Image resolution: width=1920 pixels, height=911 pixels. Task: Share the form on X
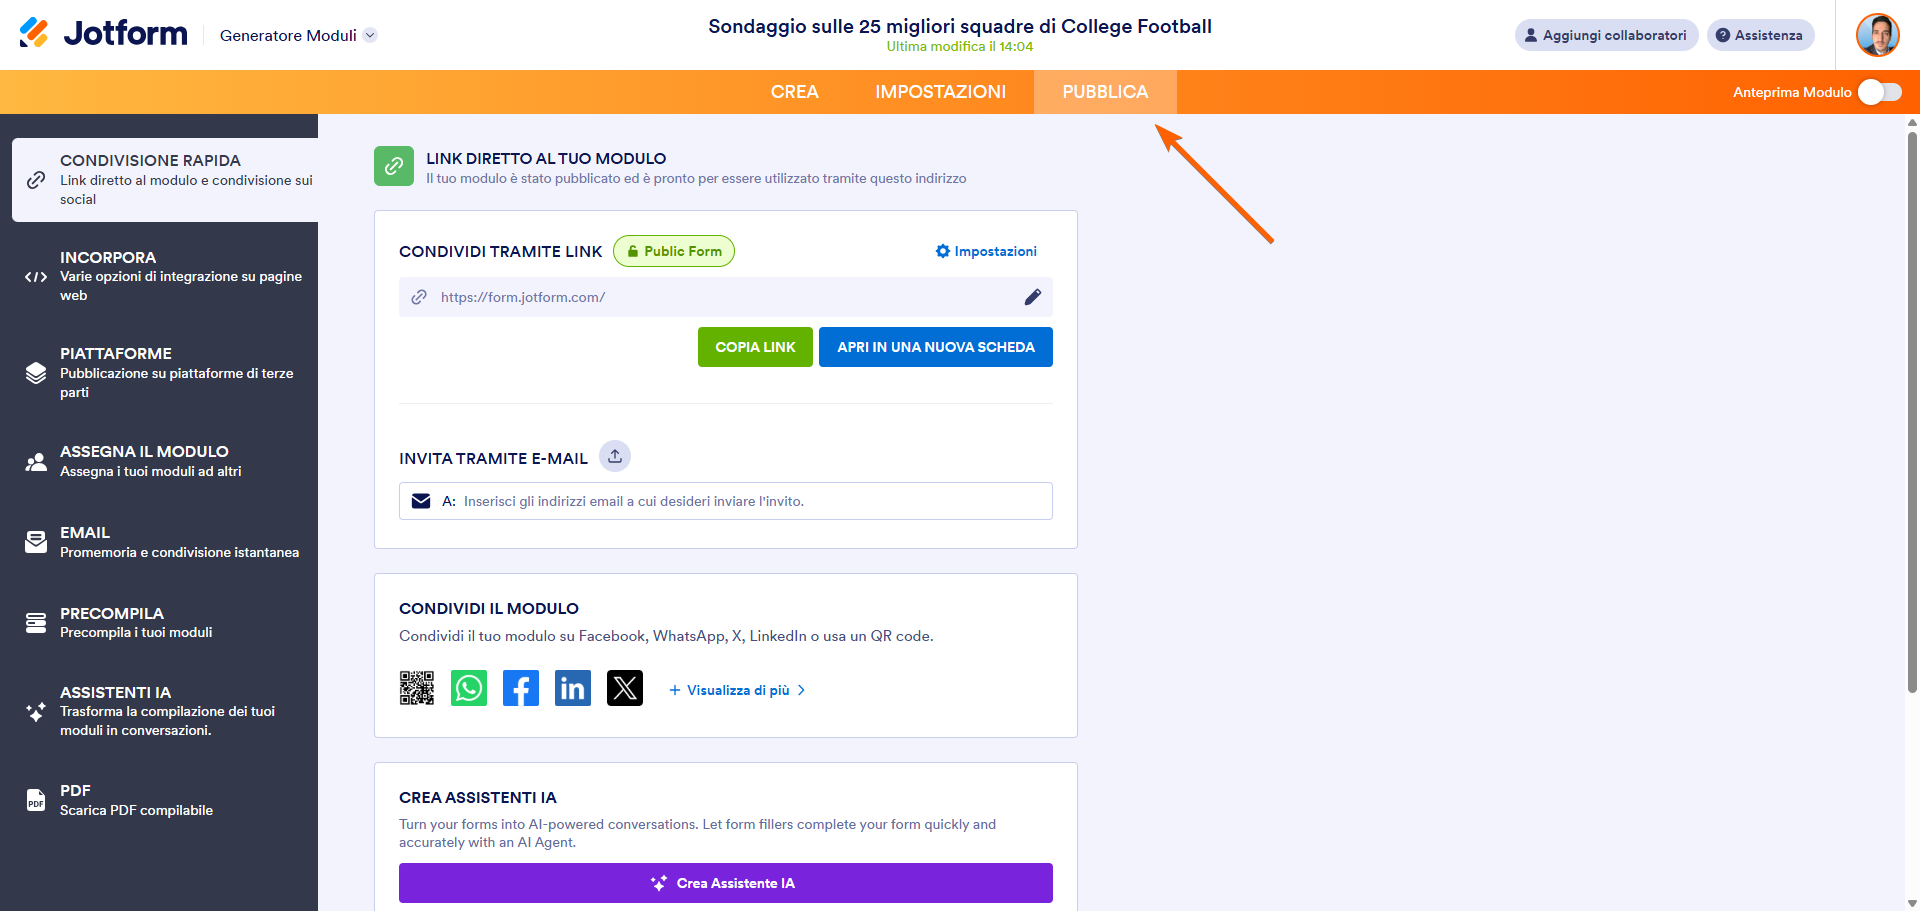tap(625, 688)
